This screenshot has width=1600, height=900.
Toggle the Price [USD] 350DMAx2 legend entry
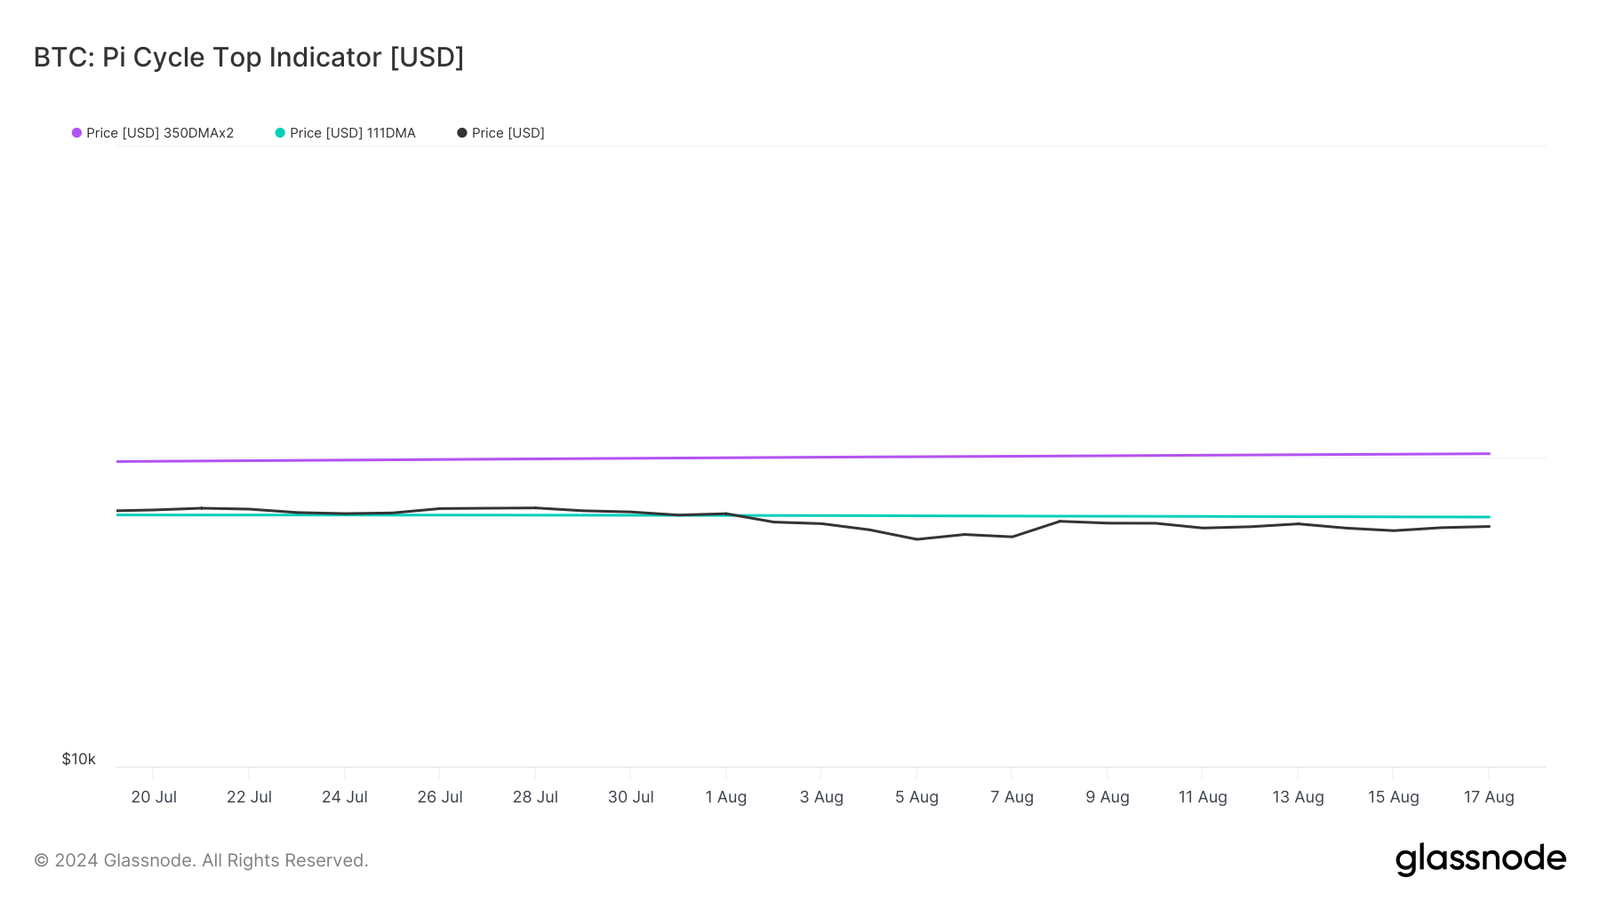click(152, 133)
